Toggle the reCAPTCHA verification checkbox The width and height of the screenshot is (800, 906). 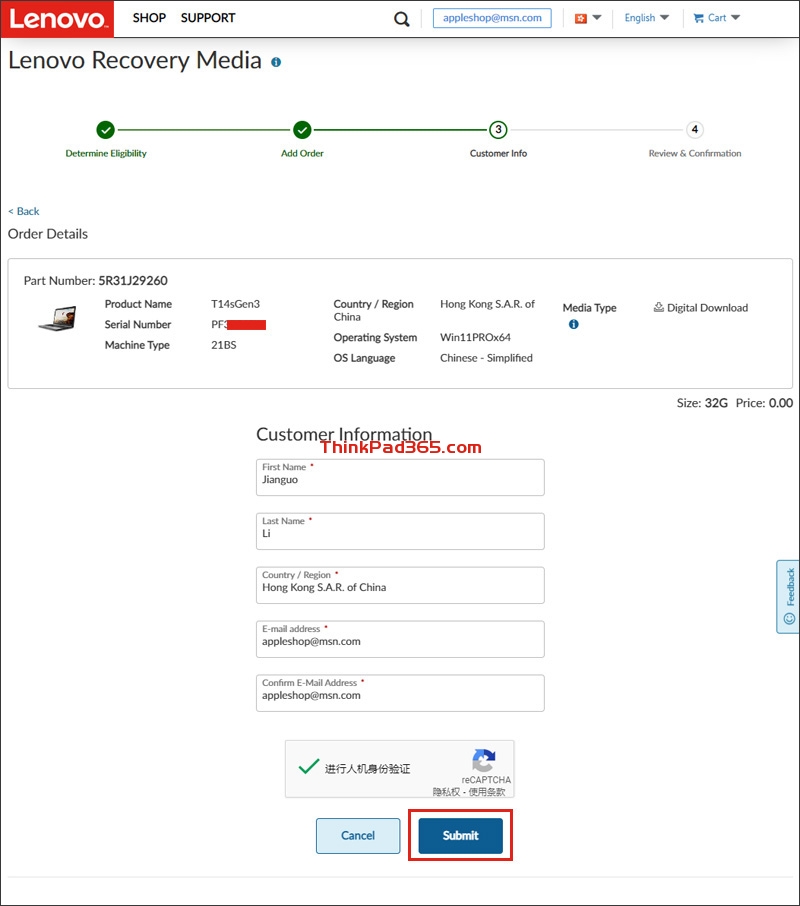click(308, 767)
